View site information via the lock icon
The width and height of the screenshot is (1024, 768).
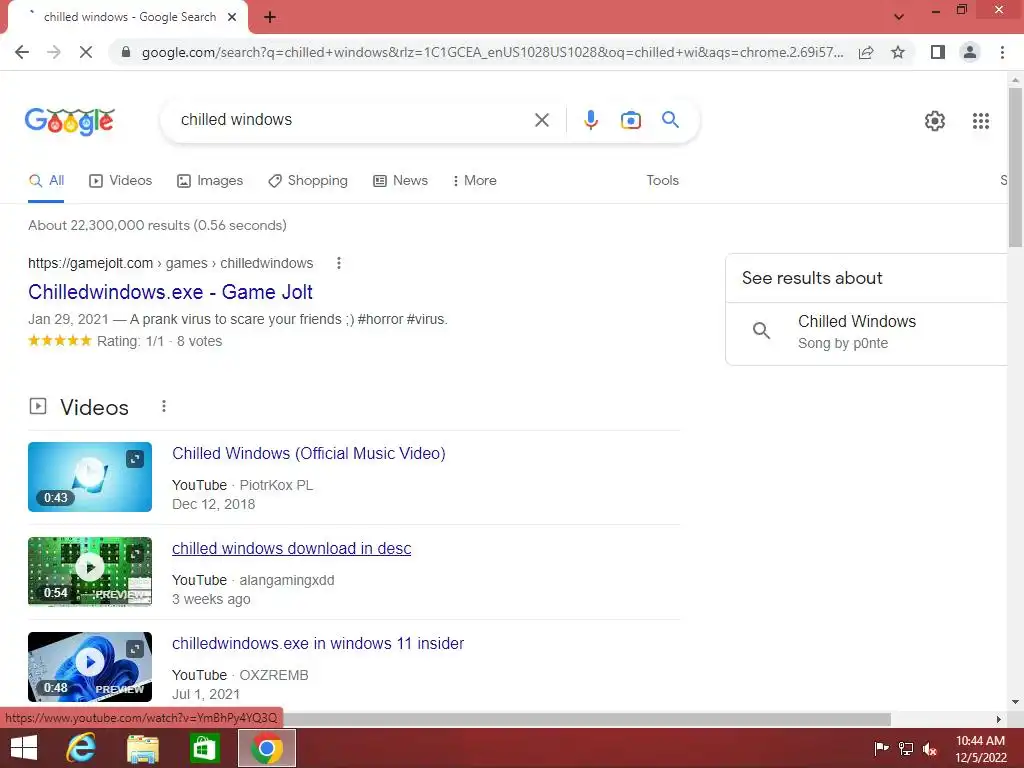127,52
